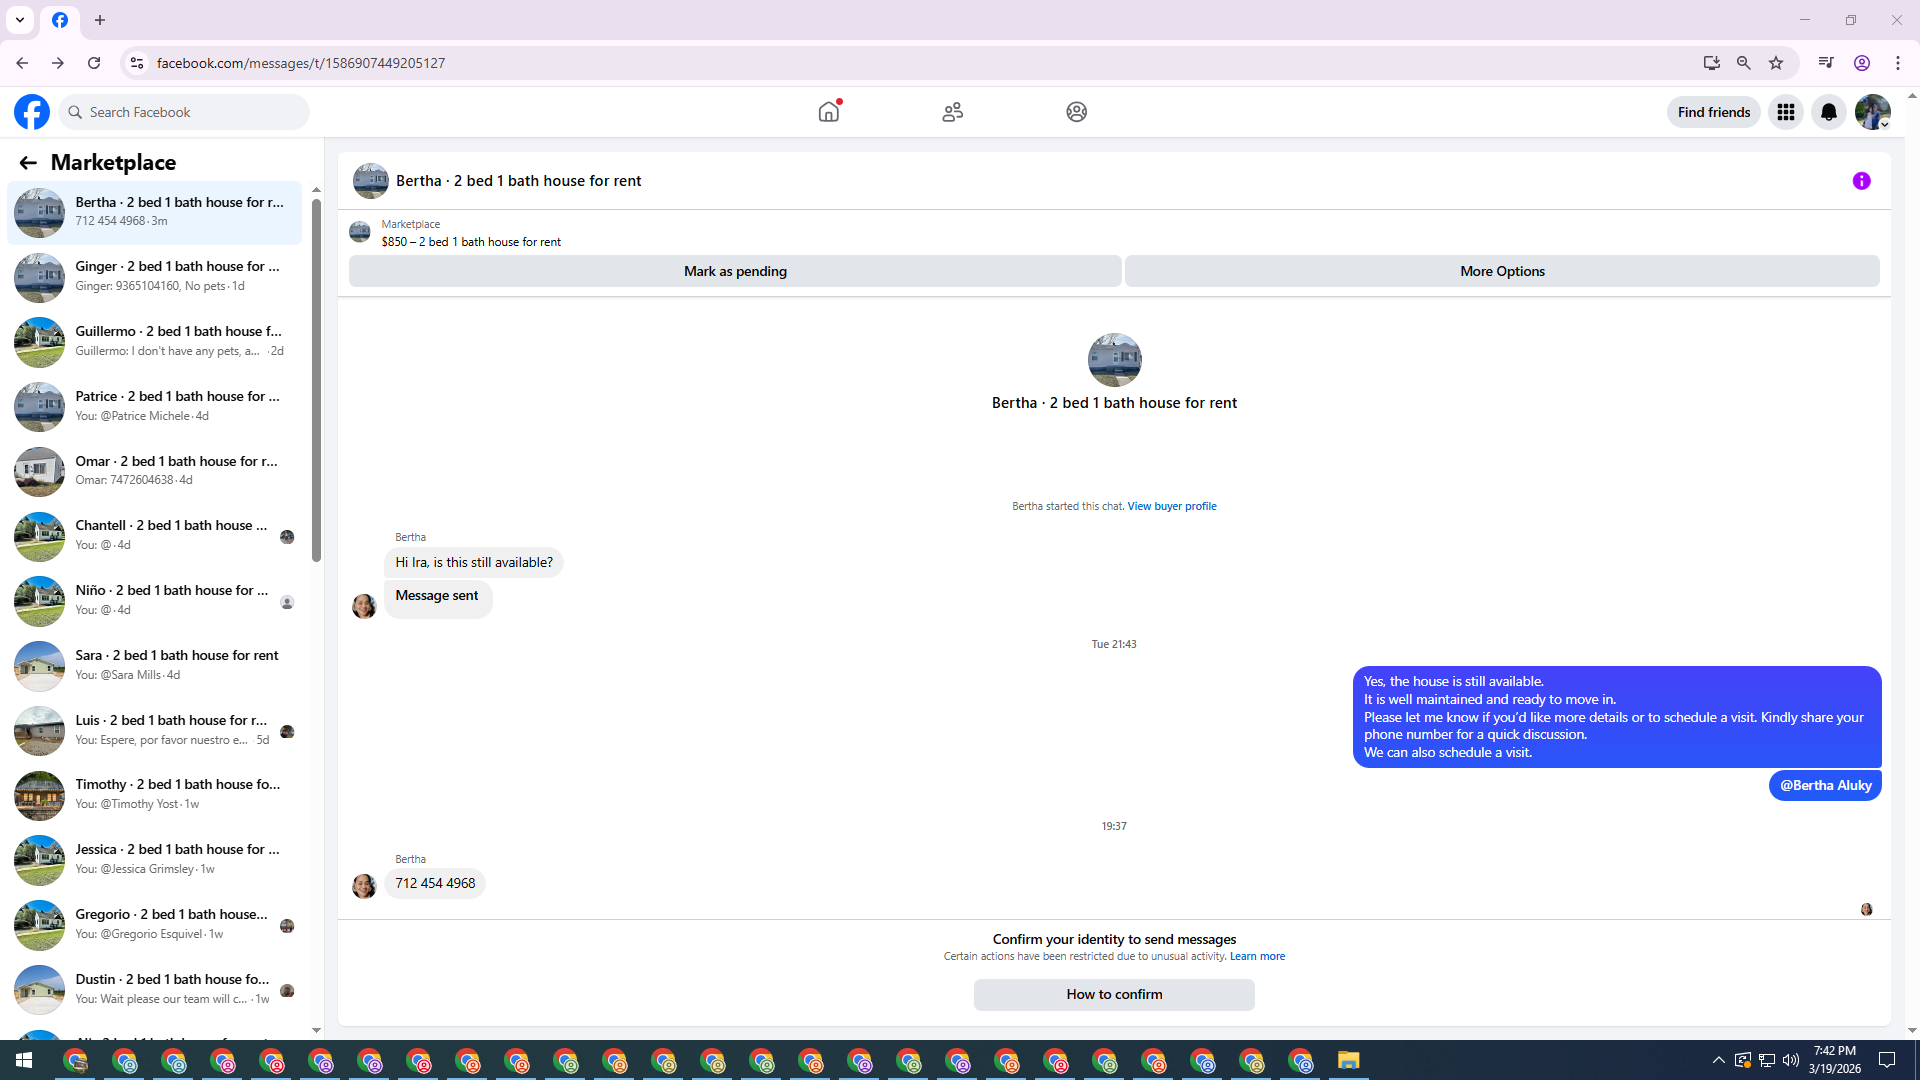Open the tab search dropdown chevron
Screen dimensions: 1920x1080
pos(20,20)
